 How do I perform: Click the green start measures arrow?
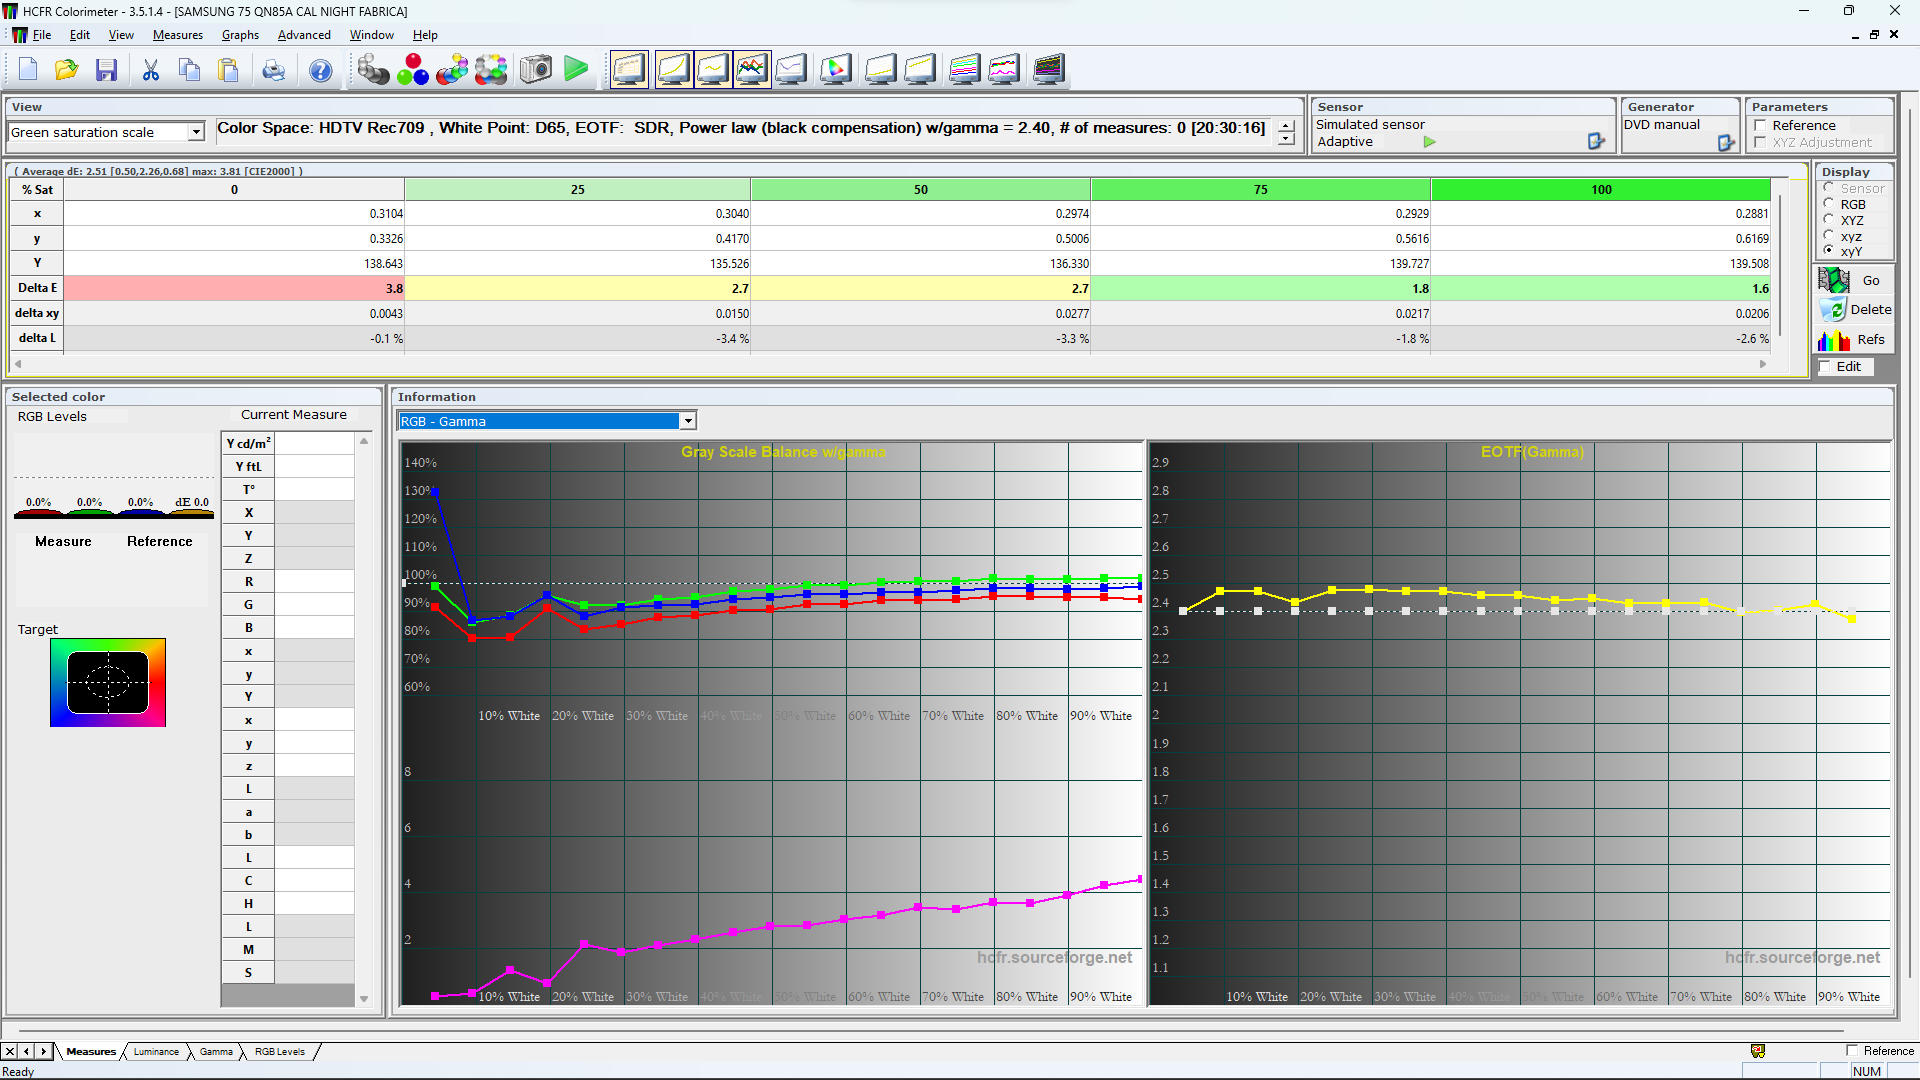(576, 69)
